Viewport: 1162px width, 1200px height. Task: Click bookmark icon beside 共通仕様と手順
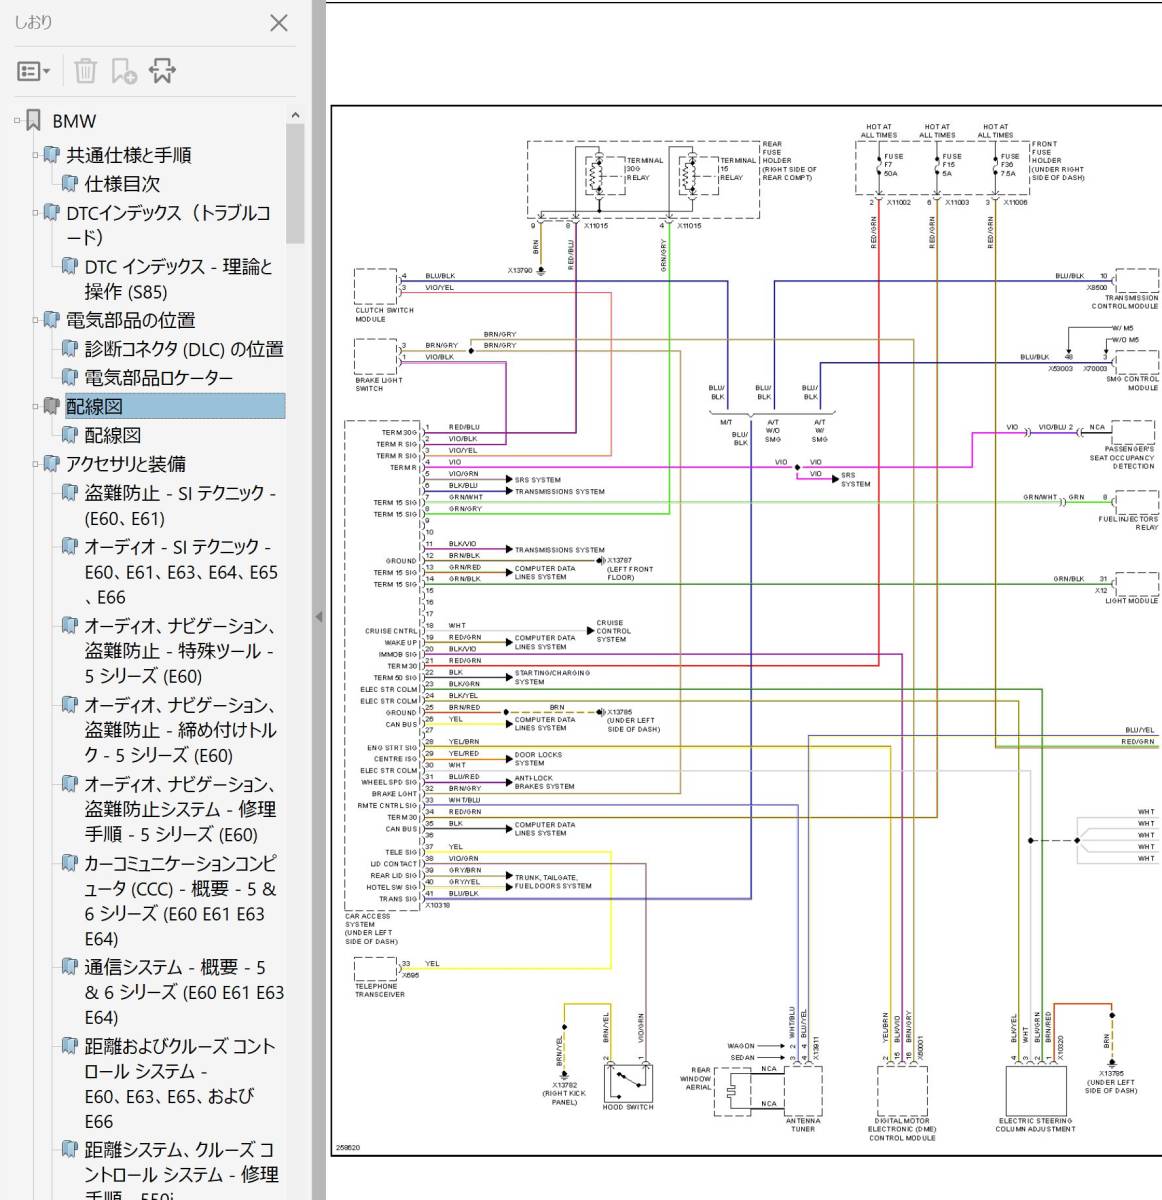(51, 155)
